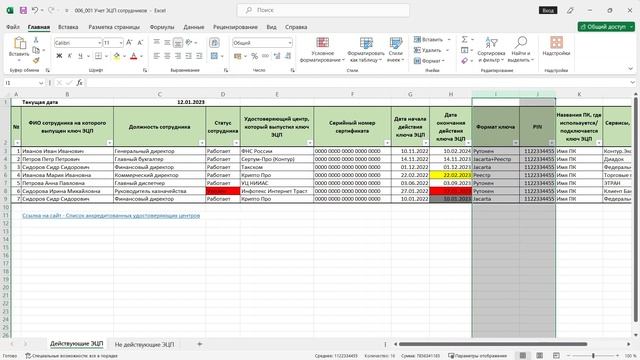Toggle bold formatting Ж
Screen dimensions: 640x360
tap(59, 56)
